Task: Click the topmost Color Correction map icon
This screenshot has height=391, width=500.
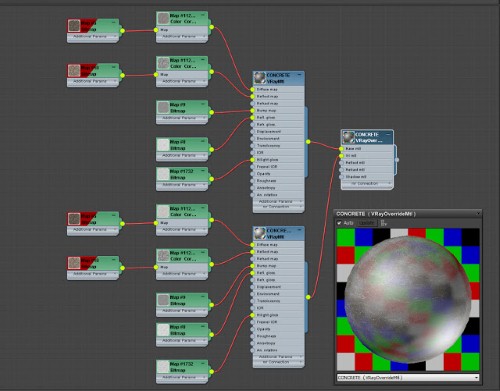Action: pyautogui.click(x=163, y=18)
